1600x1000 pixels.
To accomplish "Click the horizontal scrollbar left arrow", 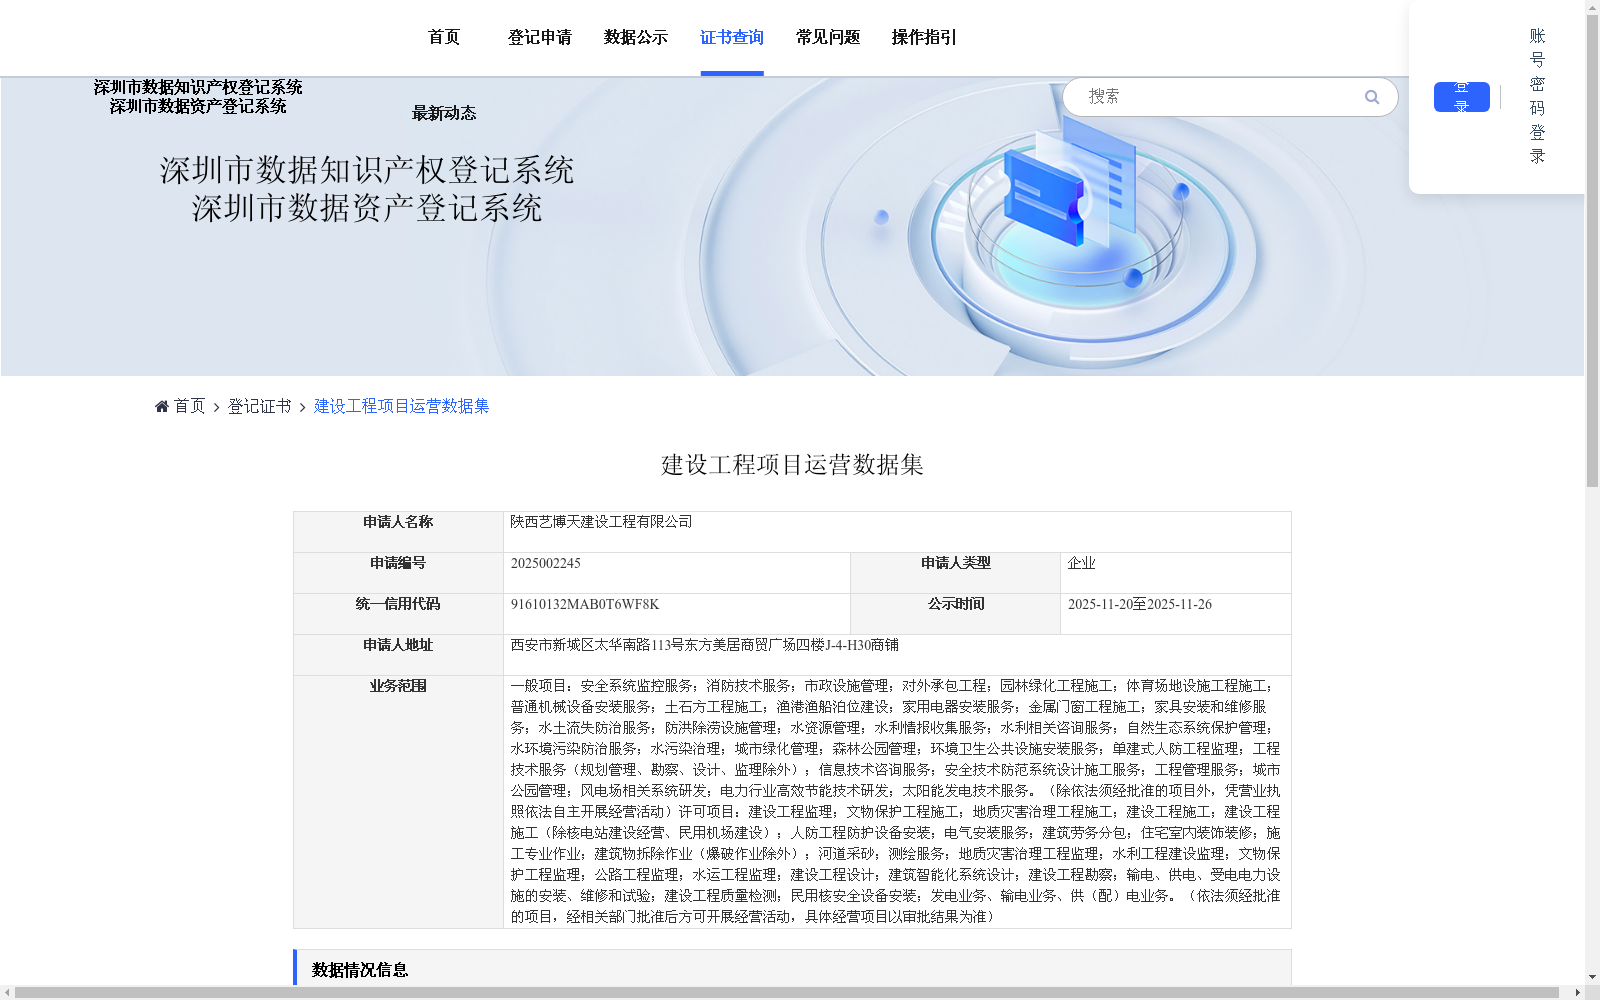I will point(7,992).
